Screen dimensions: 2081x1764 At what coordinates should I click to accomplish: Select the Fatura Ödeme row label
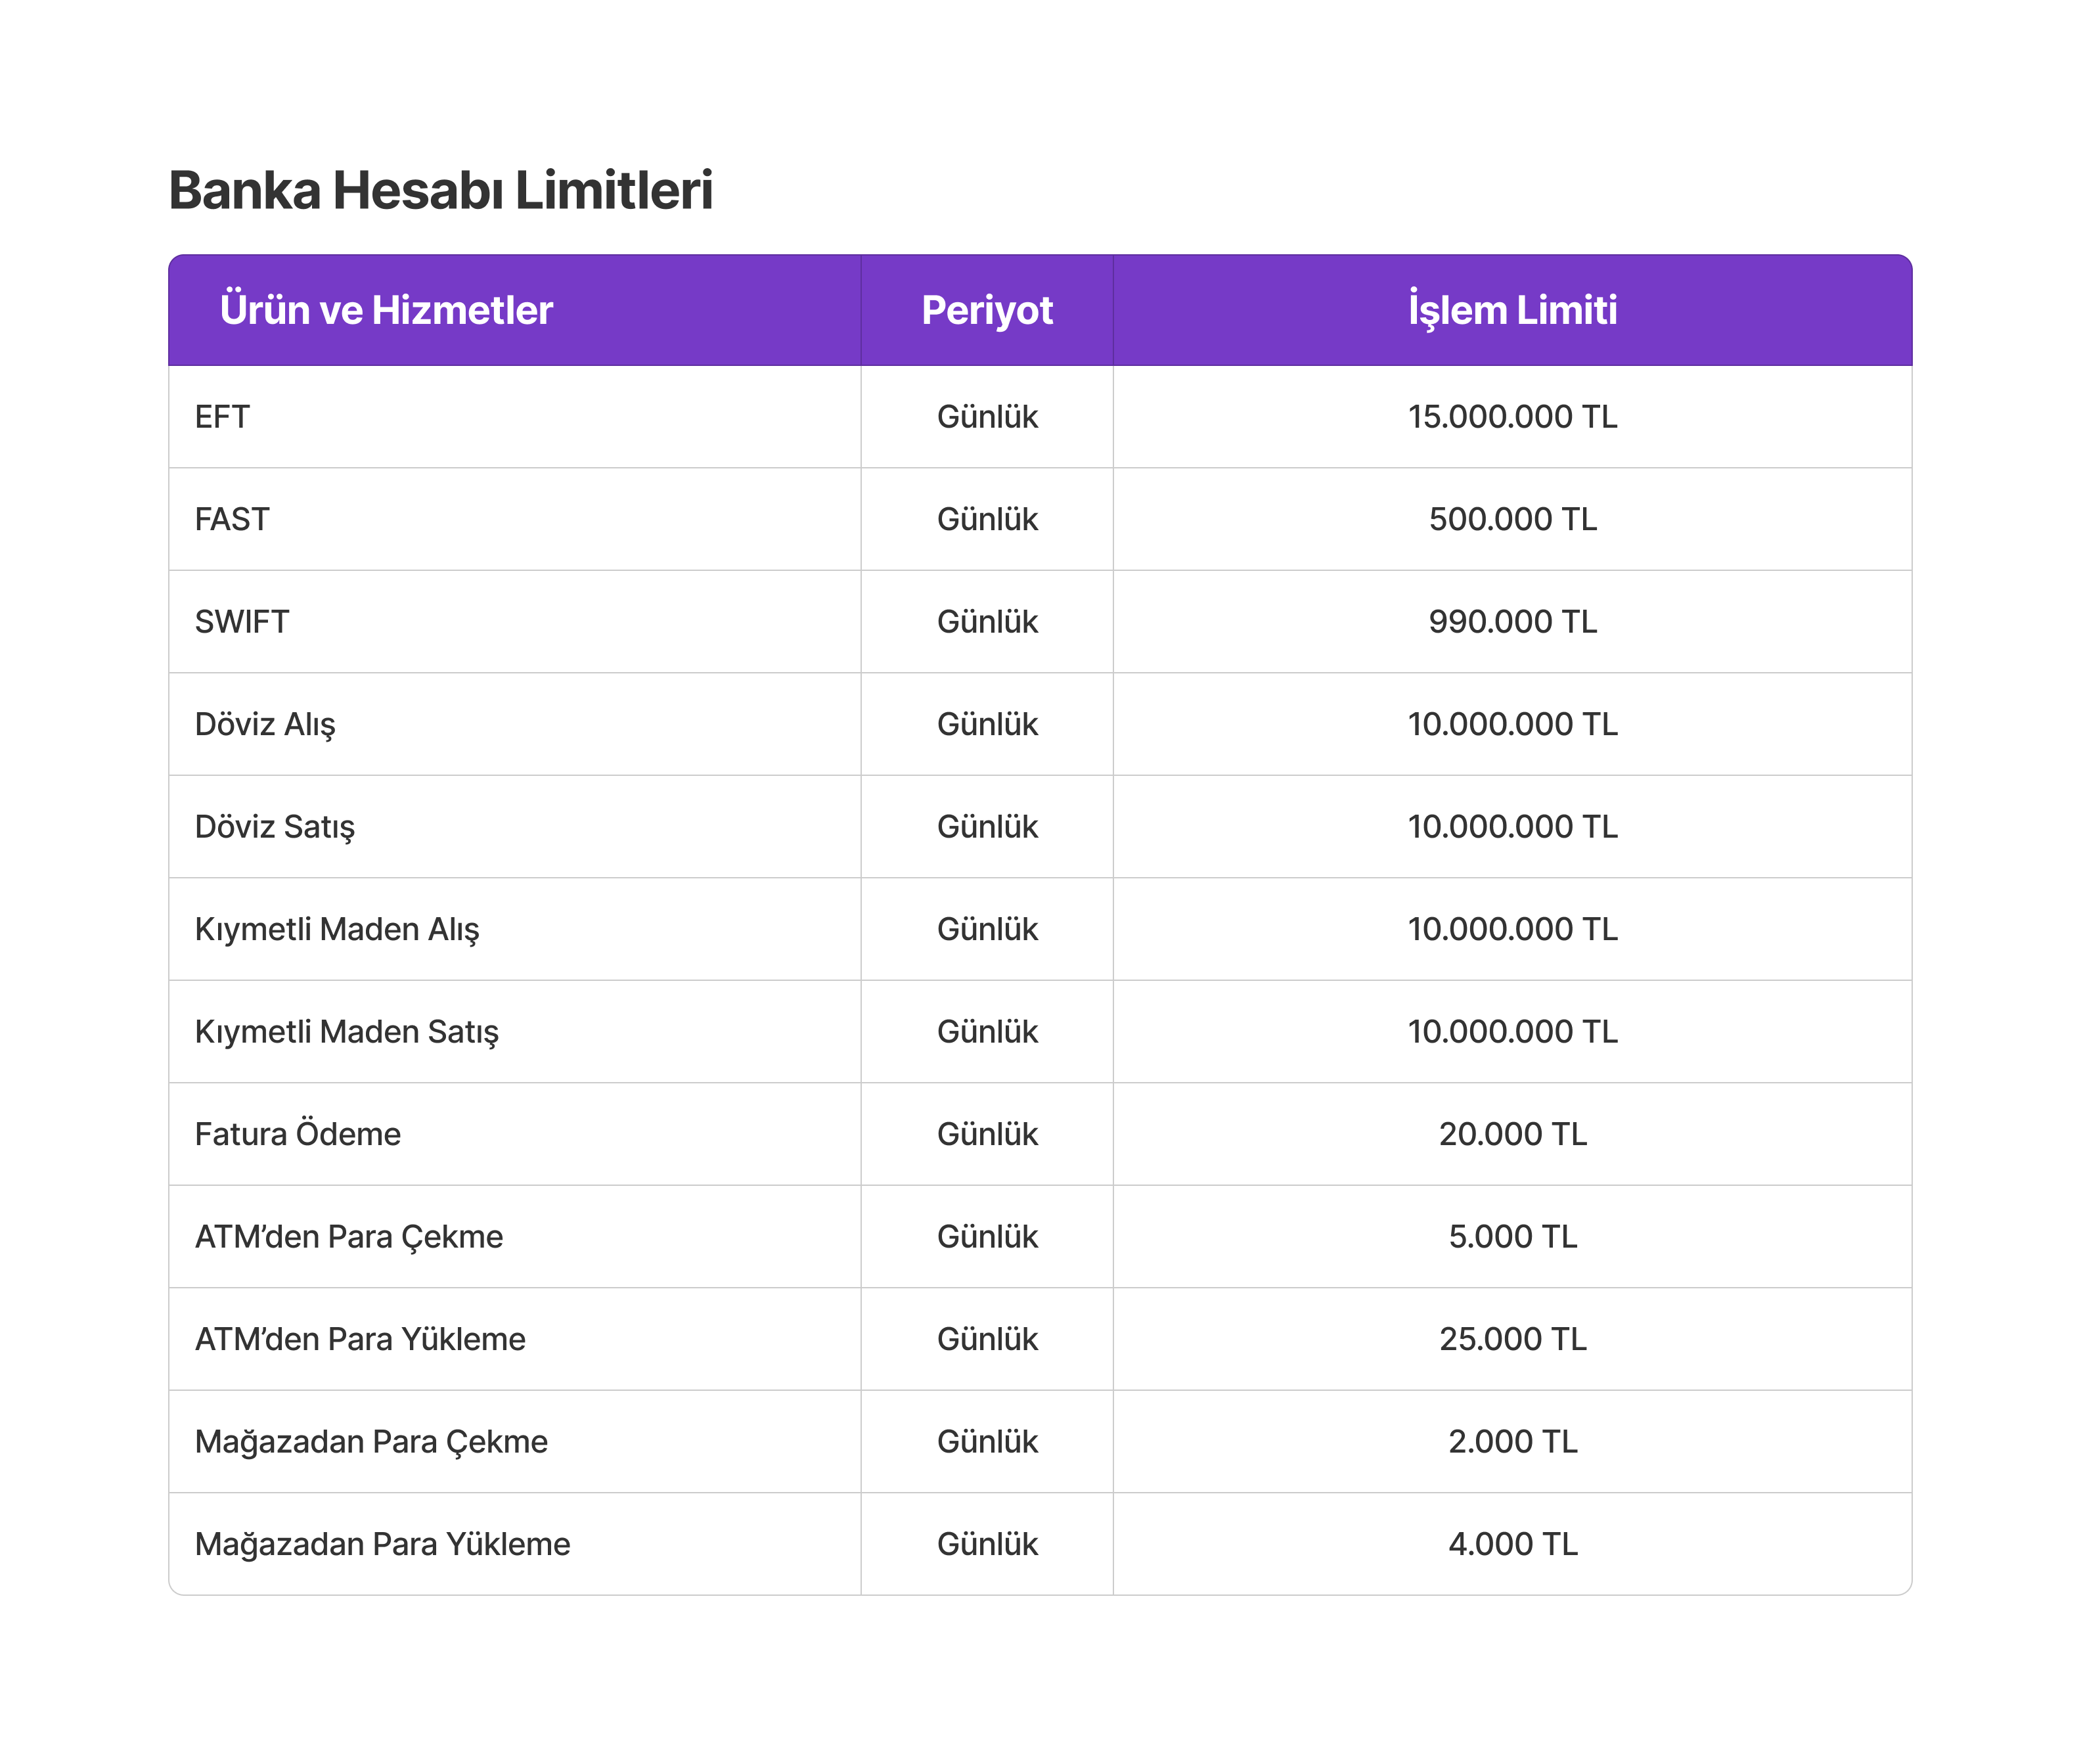click(x=298, y=1134)
